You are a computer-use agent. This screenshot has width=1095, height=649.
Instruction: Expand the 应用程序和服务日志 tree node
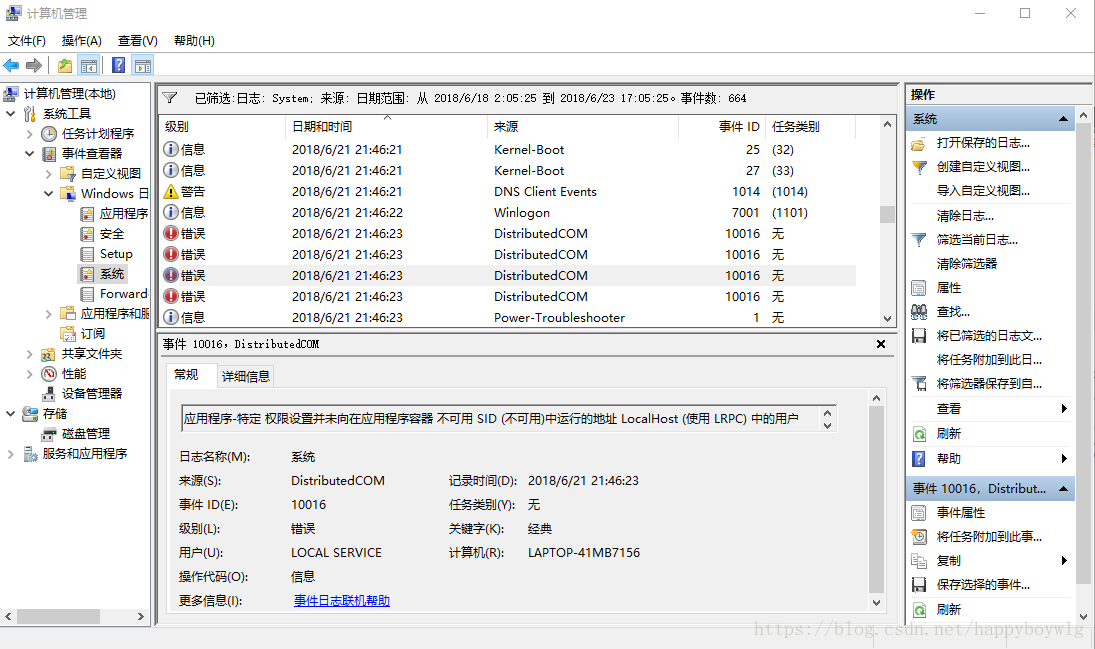(x=48, y=314)
